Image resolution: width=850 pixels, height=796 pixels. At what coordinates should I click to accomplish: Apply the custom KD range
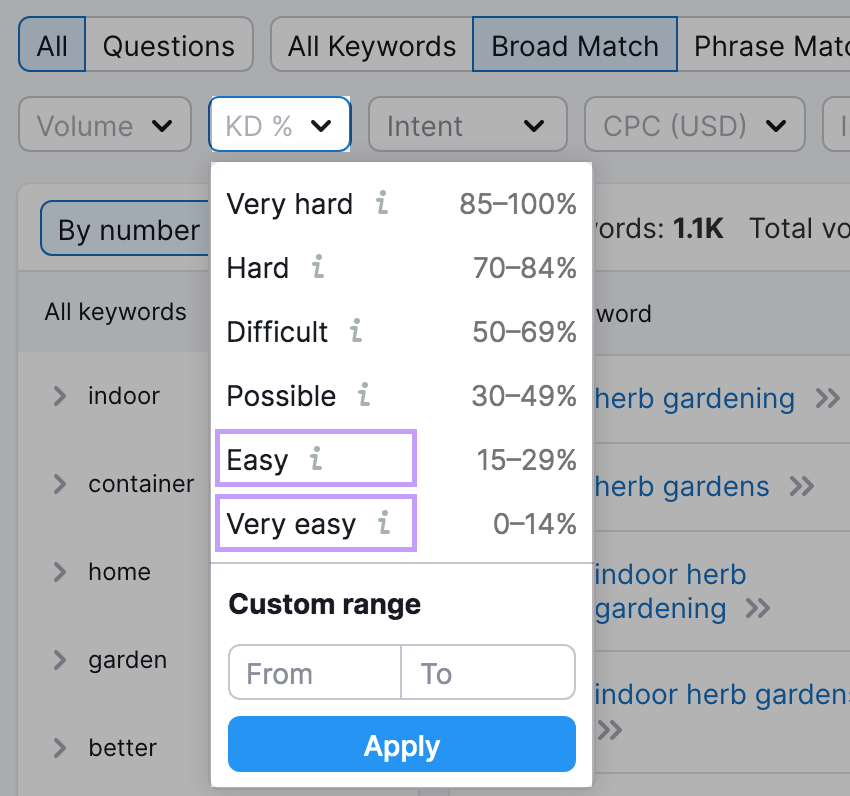point(401,745)
